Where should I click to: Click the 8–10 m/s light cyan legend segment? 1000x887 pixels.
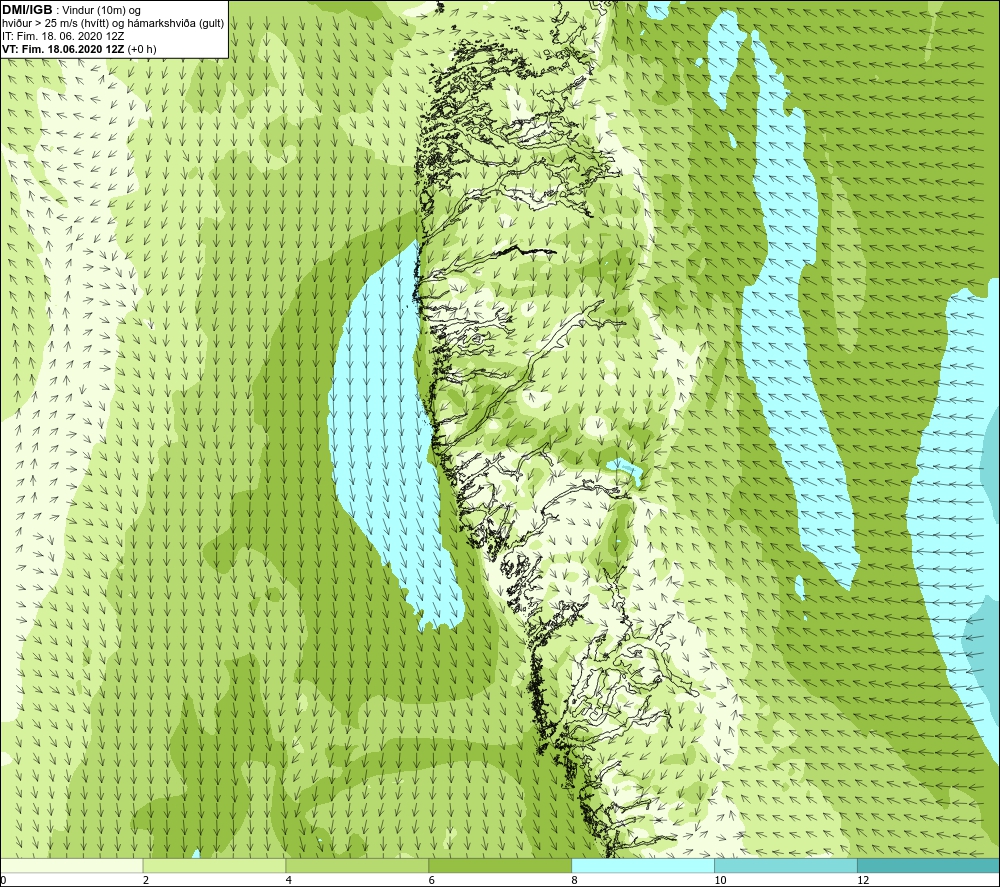coord(643,865)
